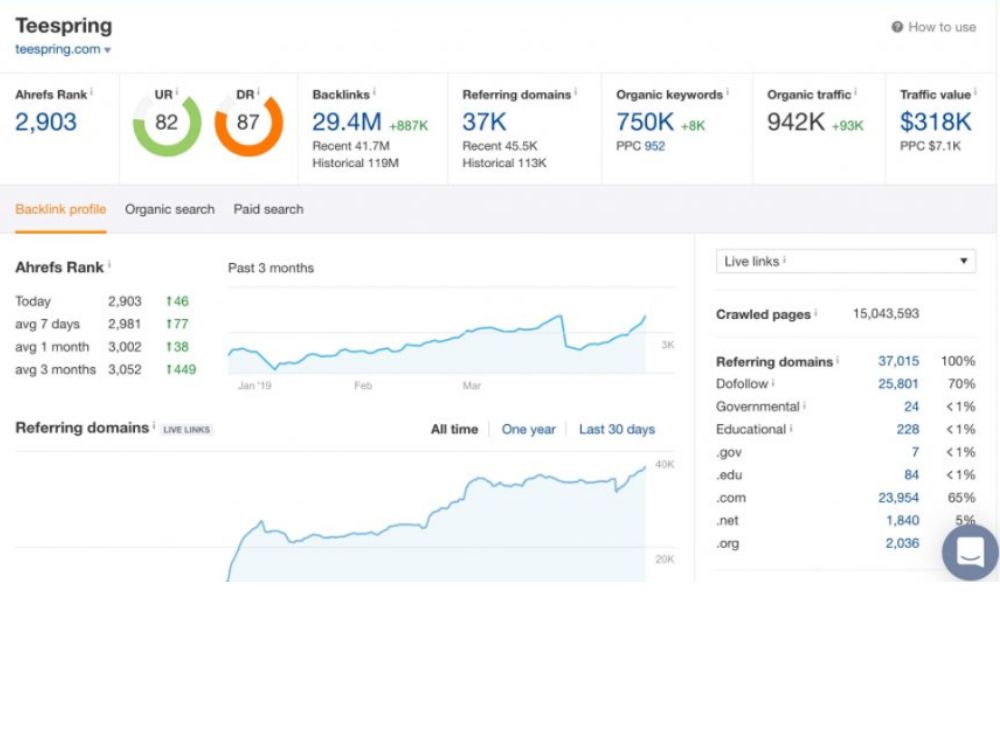This screenshot has height=750, width=1000.
Task: Select the Last 30 days range
Action: point(617,429)
